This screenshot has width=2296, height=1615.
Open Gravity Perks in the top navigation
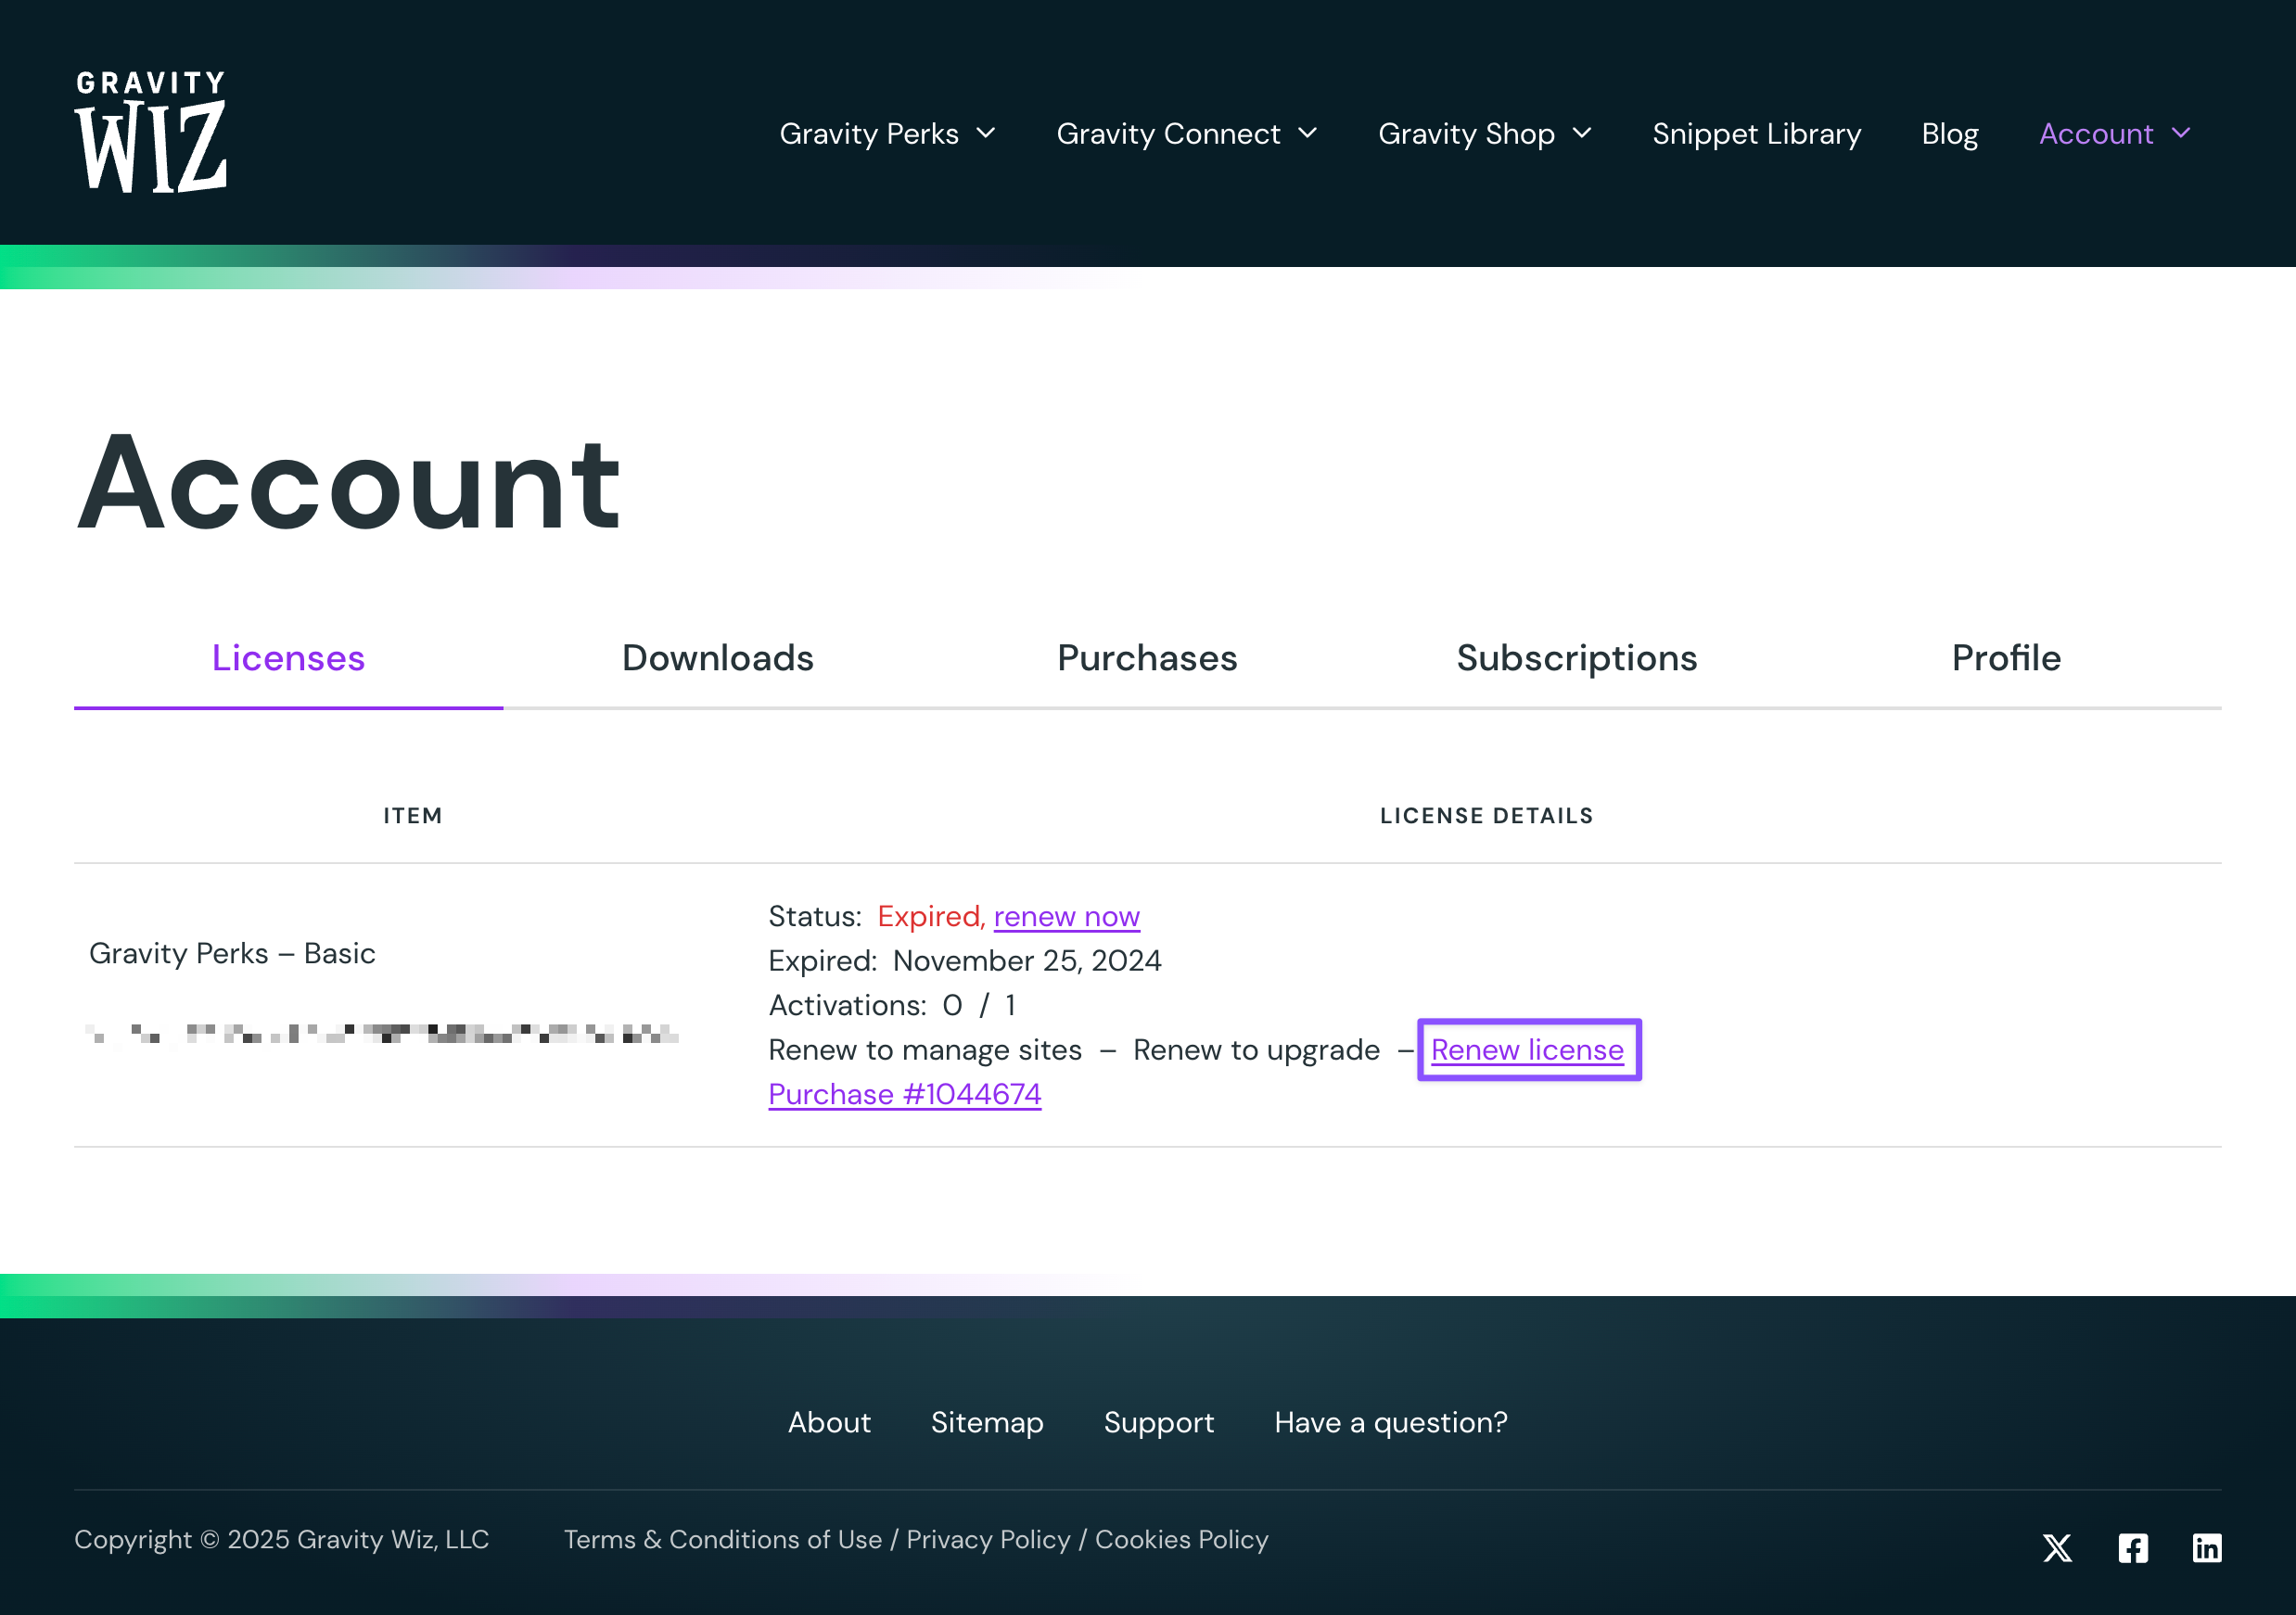coord(869,134)
